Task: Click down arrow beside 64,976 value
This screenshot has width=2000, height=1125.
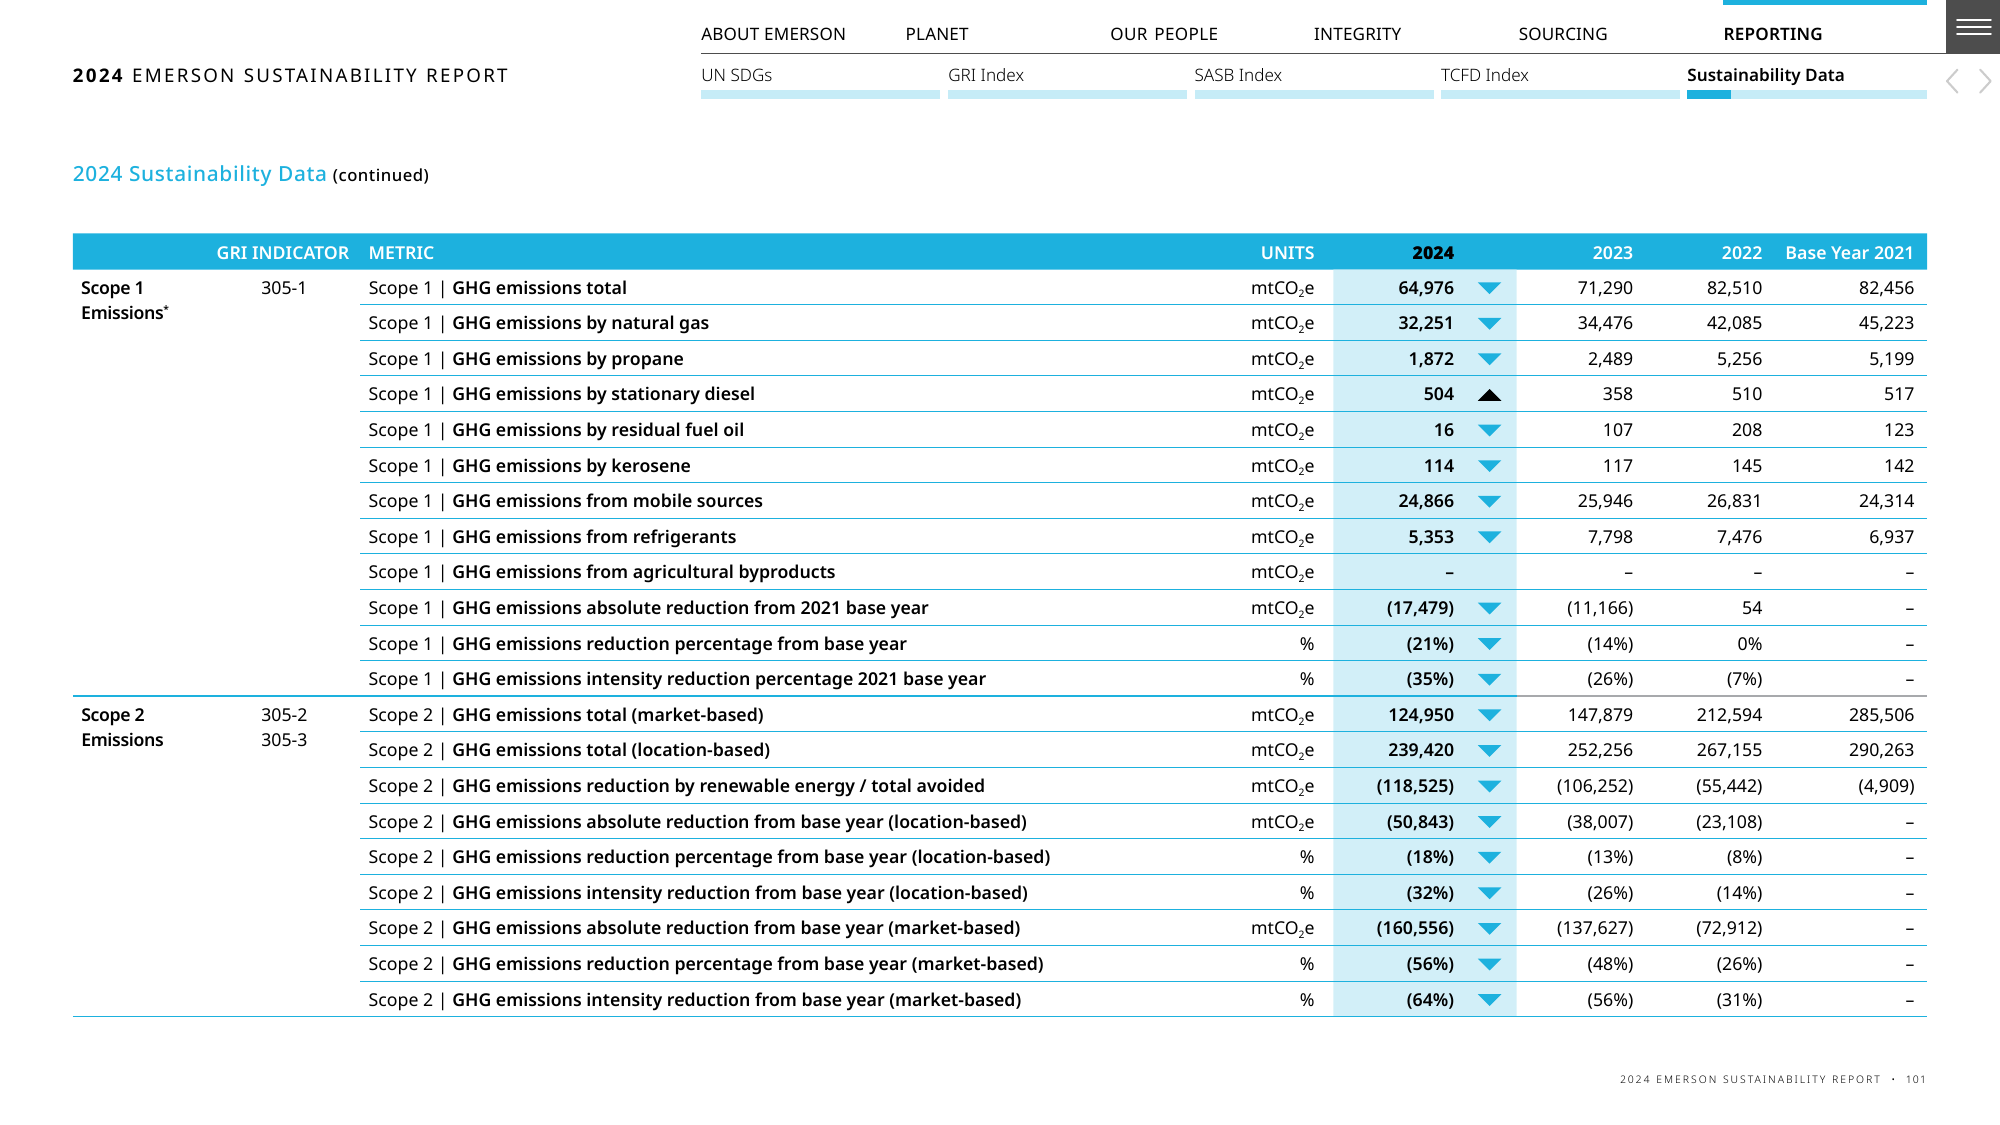Action: (1489, 288)
